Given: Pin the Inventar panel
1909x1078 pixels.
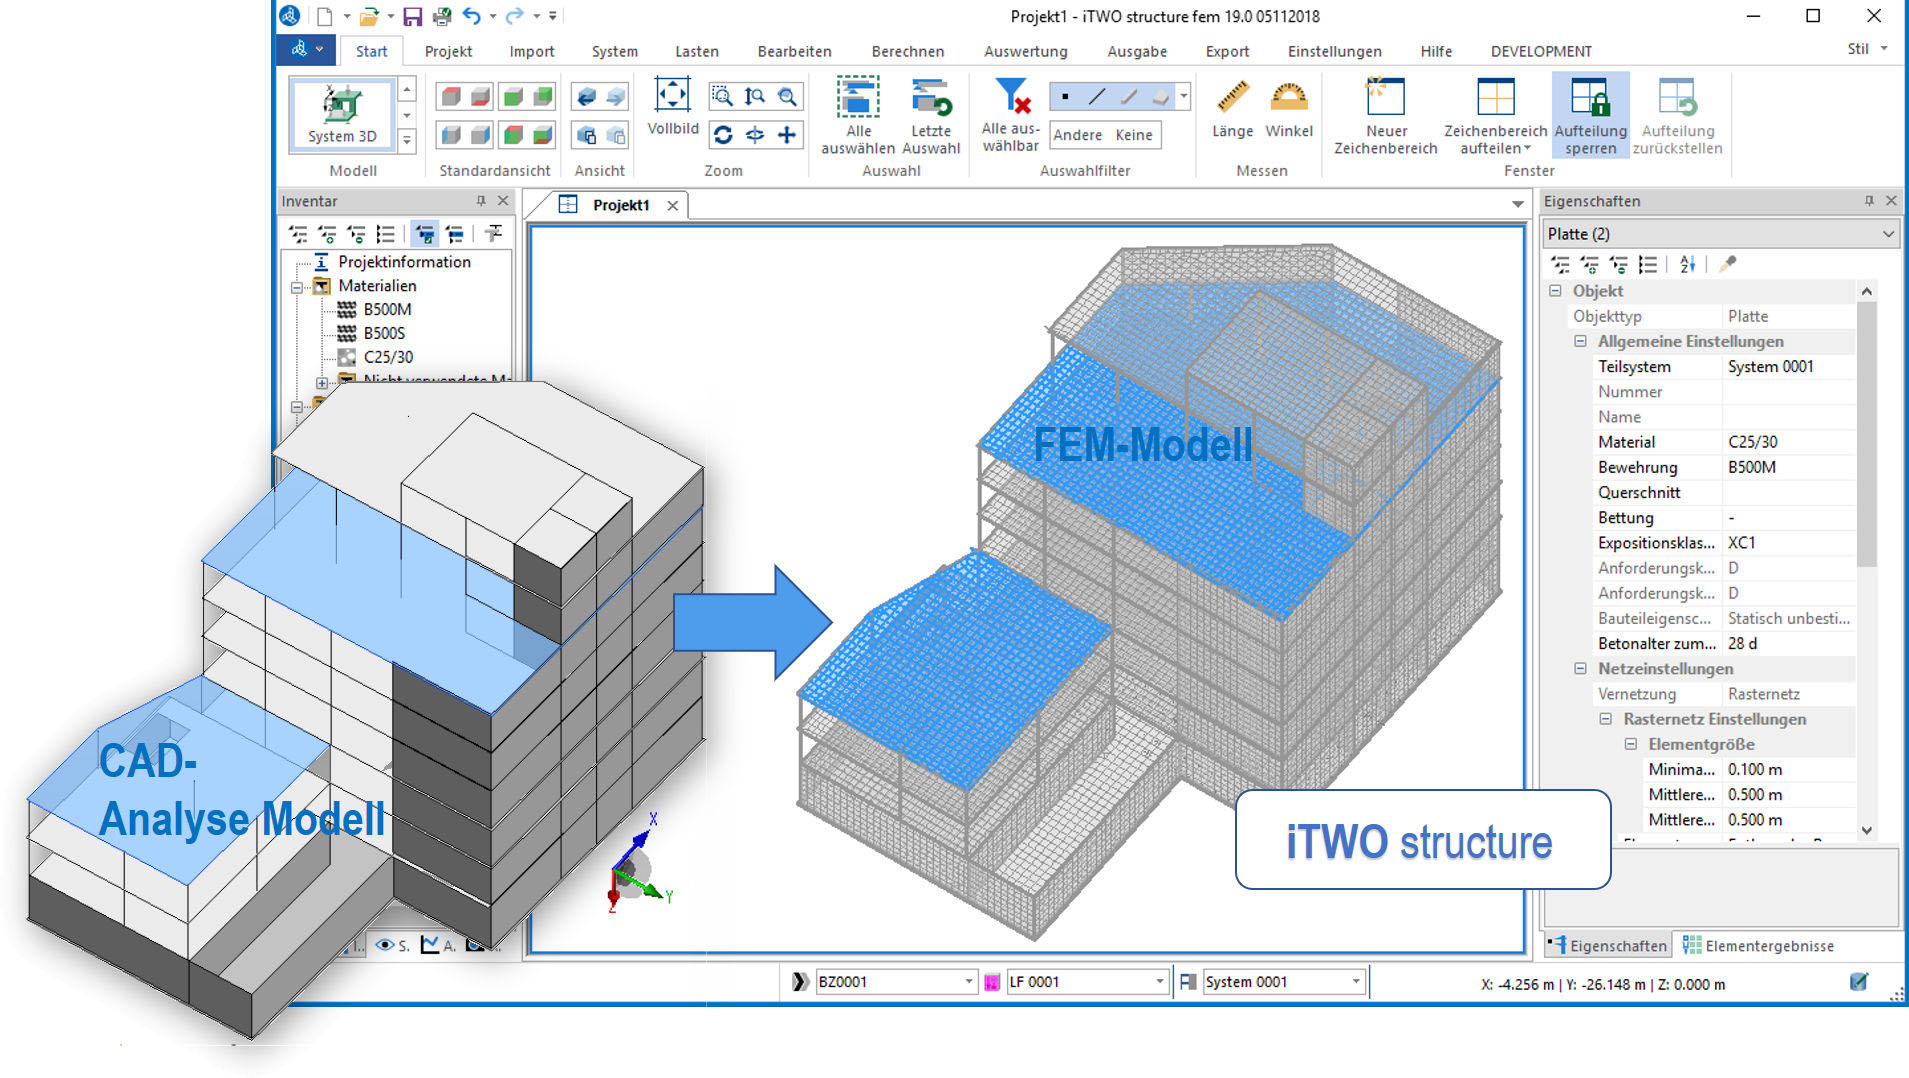Looking at the screenshot, I should click(x=481, y=201).
